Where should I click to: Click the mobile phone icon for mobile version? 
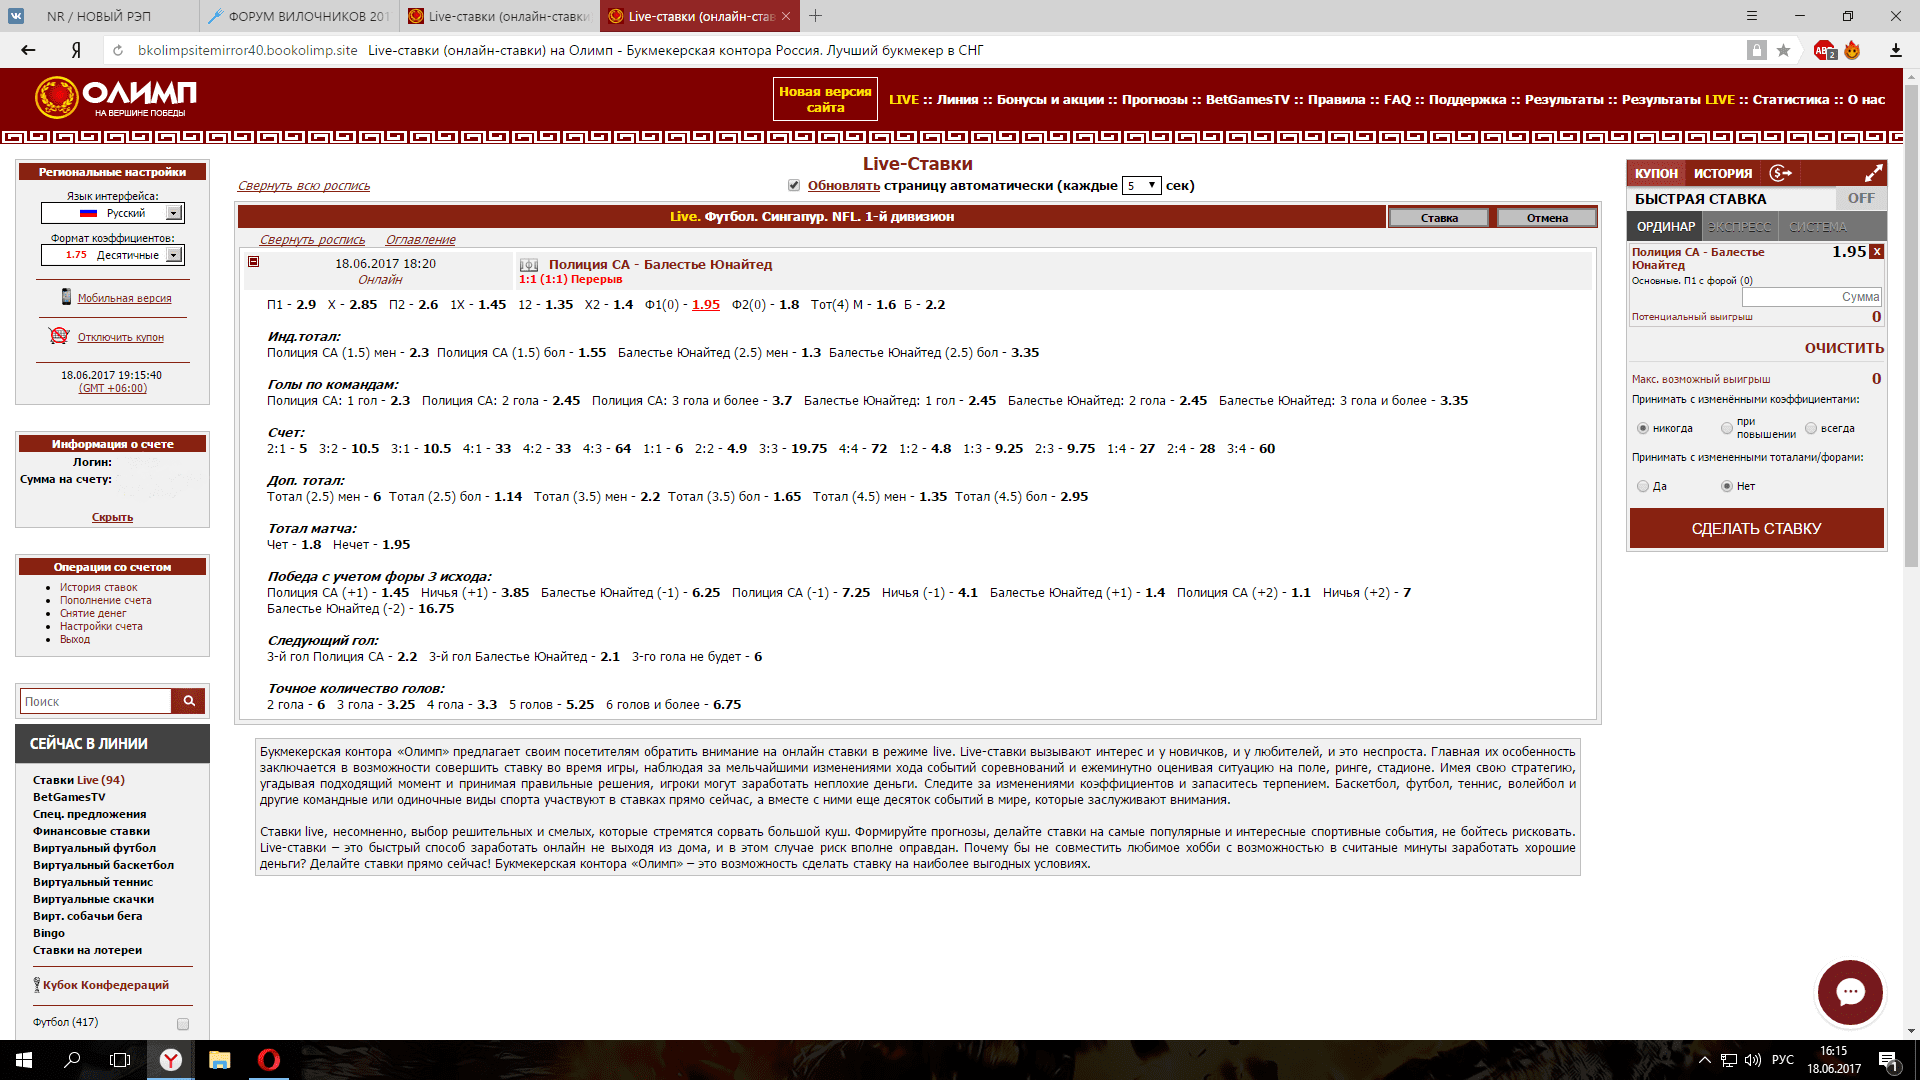(x=66, y=297)
